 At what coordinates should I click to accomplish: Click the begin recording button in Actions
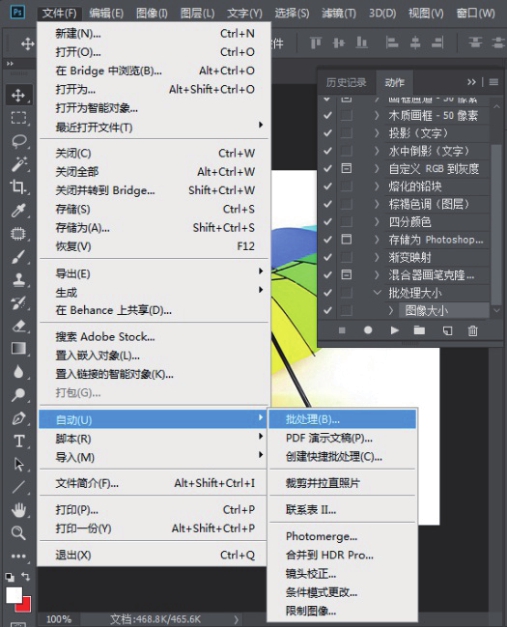pos(368,330)
